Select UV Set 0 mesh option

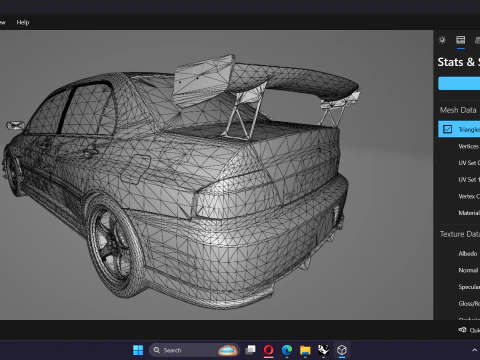tap(469, 163)
